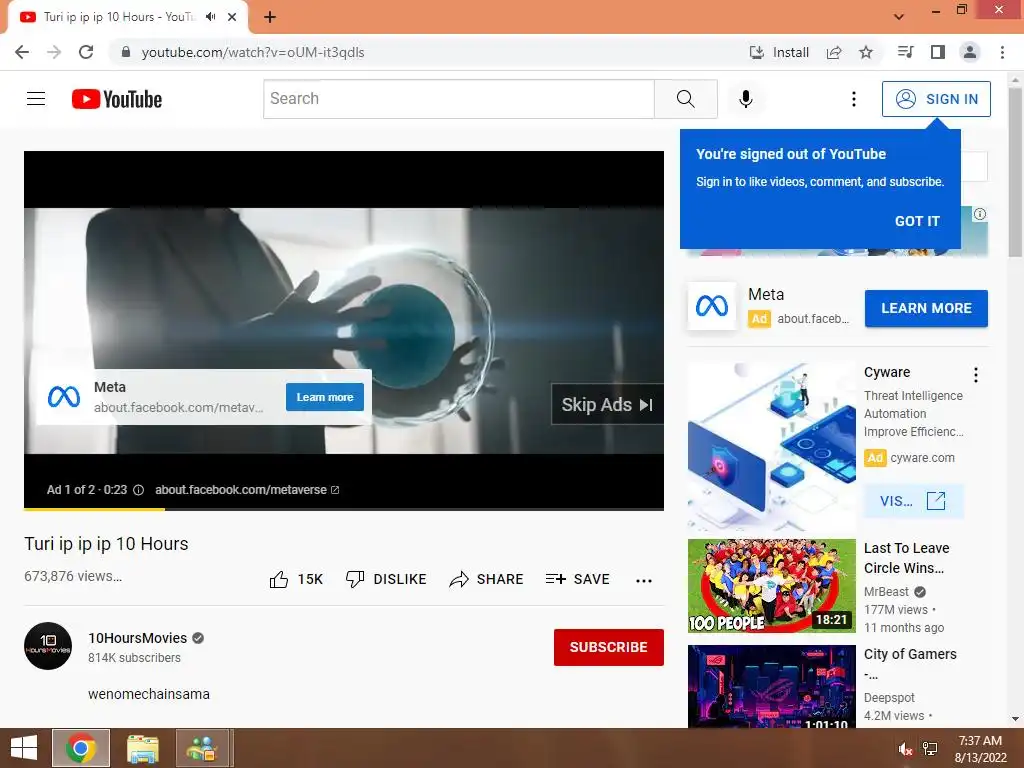The height and width of the screenshot is (768, 1024).
Task: Click the DISLIKE button
Action: coord(386,579)
